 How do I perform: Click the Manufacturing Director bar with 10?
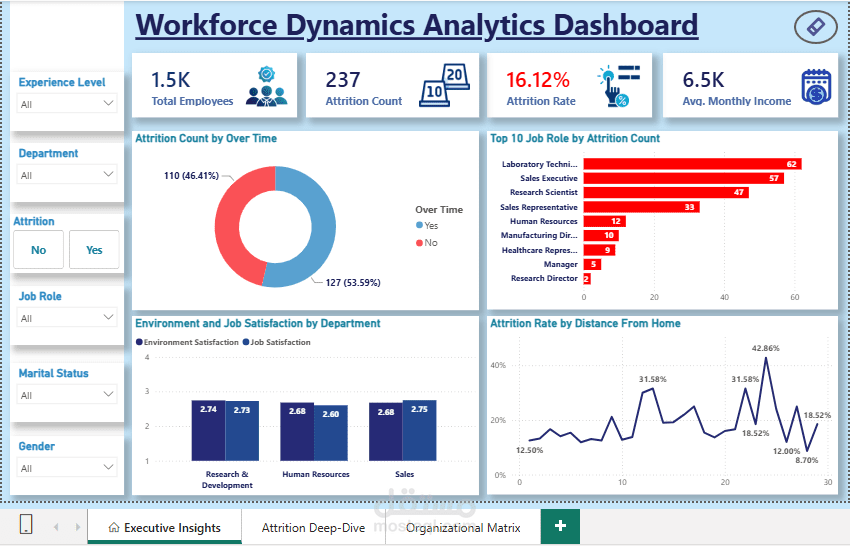click(601, 235)
